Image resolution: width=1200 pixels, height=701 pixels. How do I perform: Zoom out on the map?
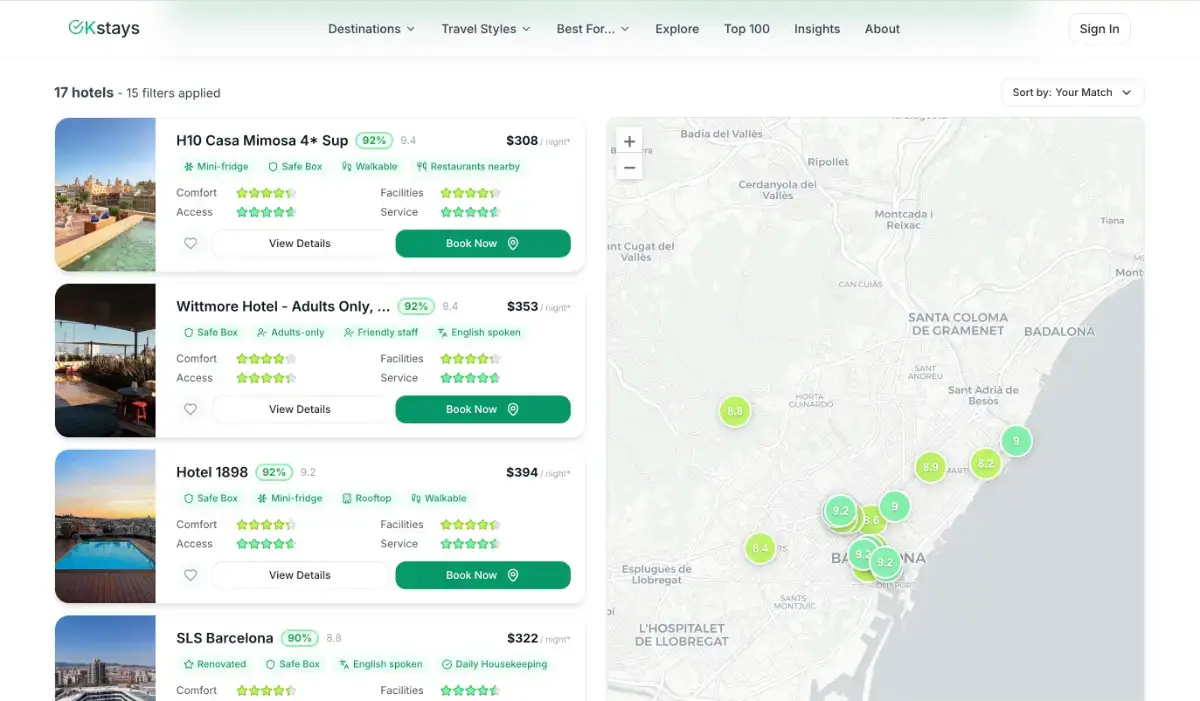click(x=629, y=167)
